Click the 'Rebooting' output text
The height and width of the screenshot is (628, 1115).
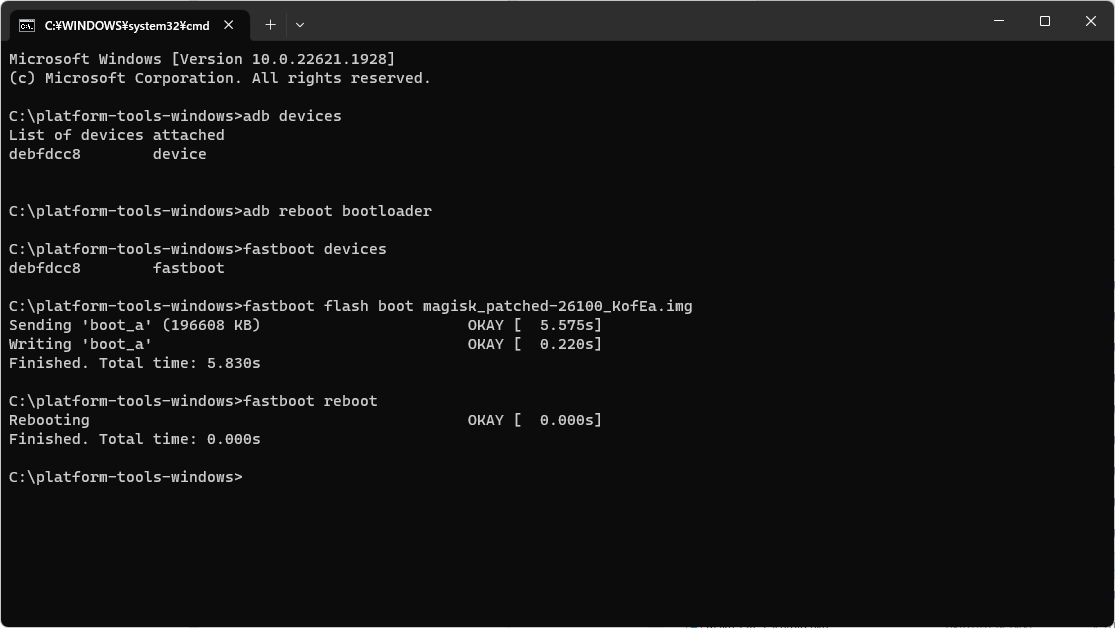pyautogui.click(x=49, y=420)
